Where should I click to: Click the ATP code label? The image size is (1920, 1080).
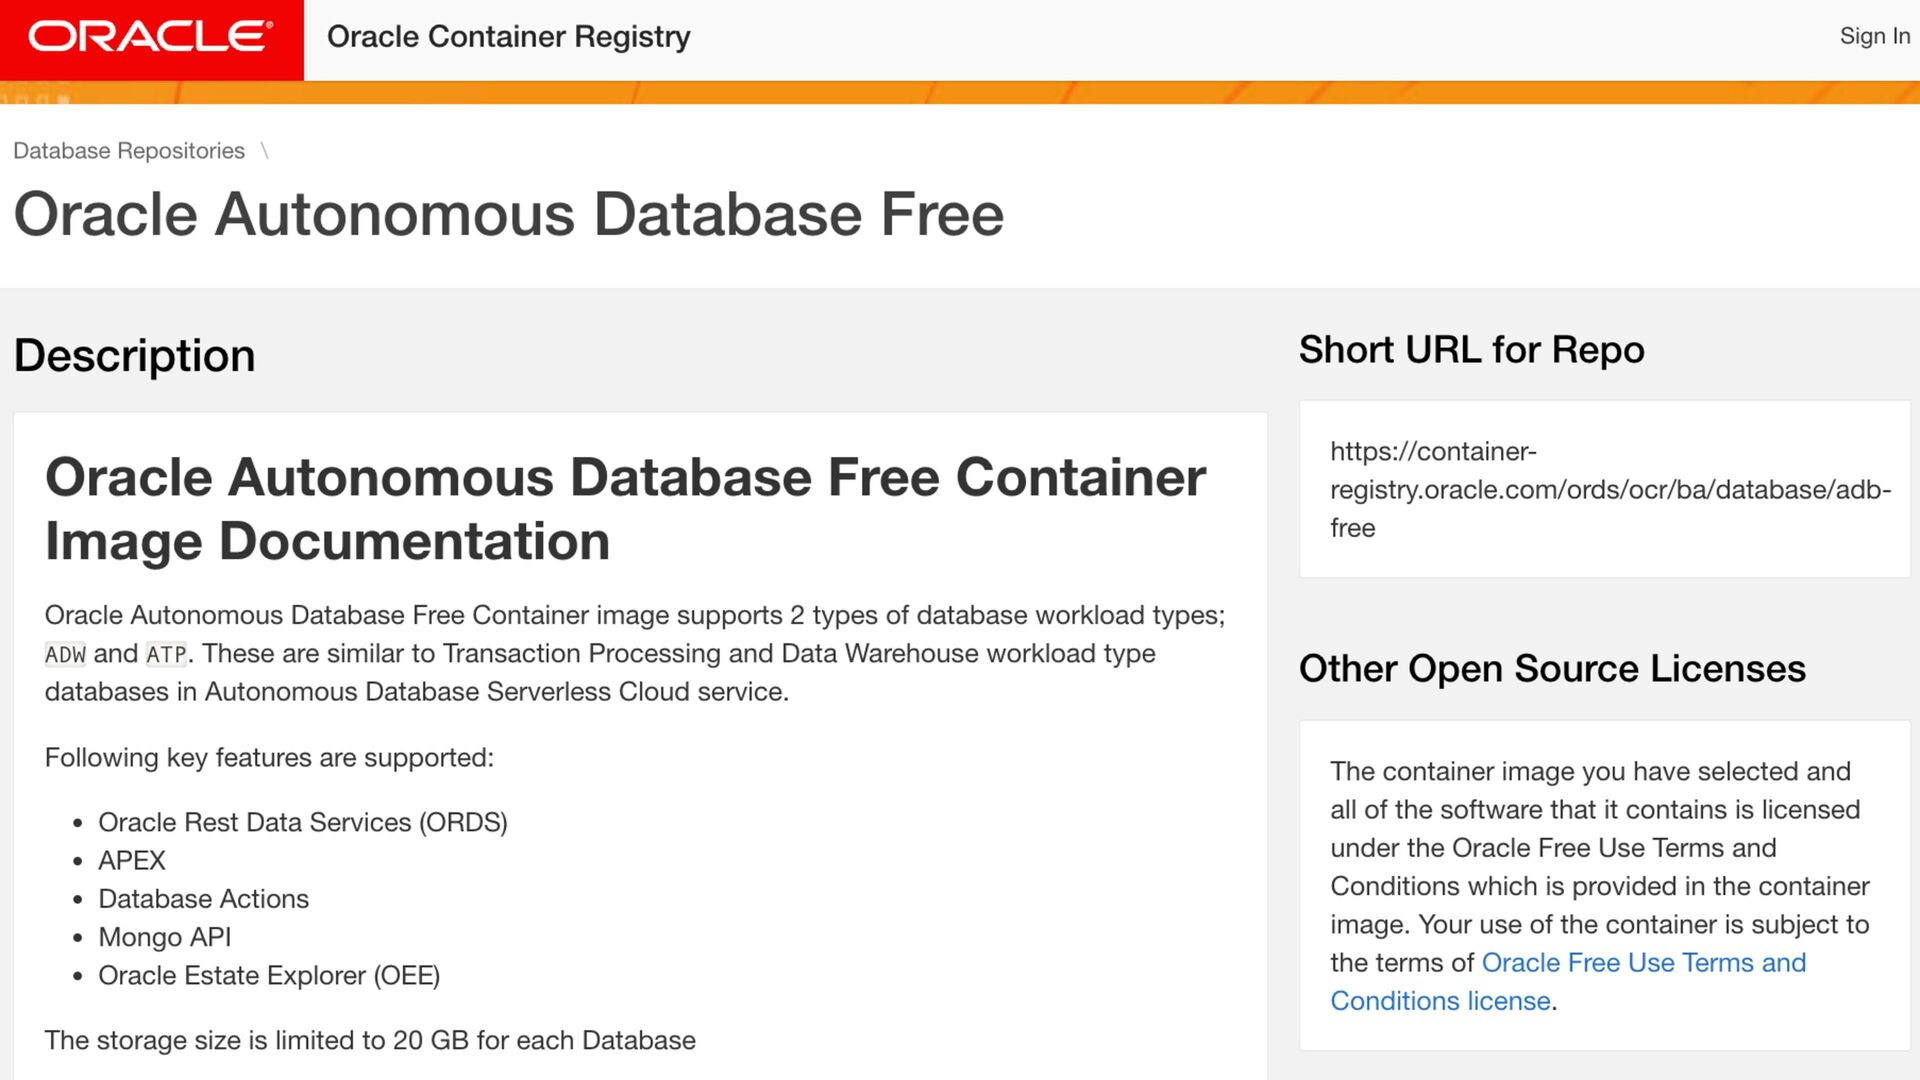coord(166,655)
